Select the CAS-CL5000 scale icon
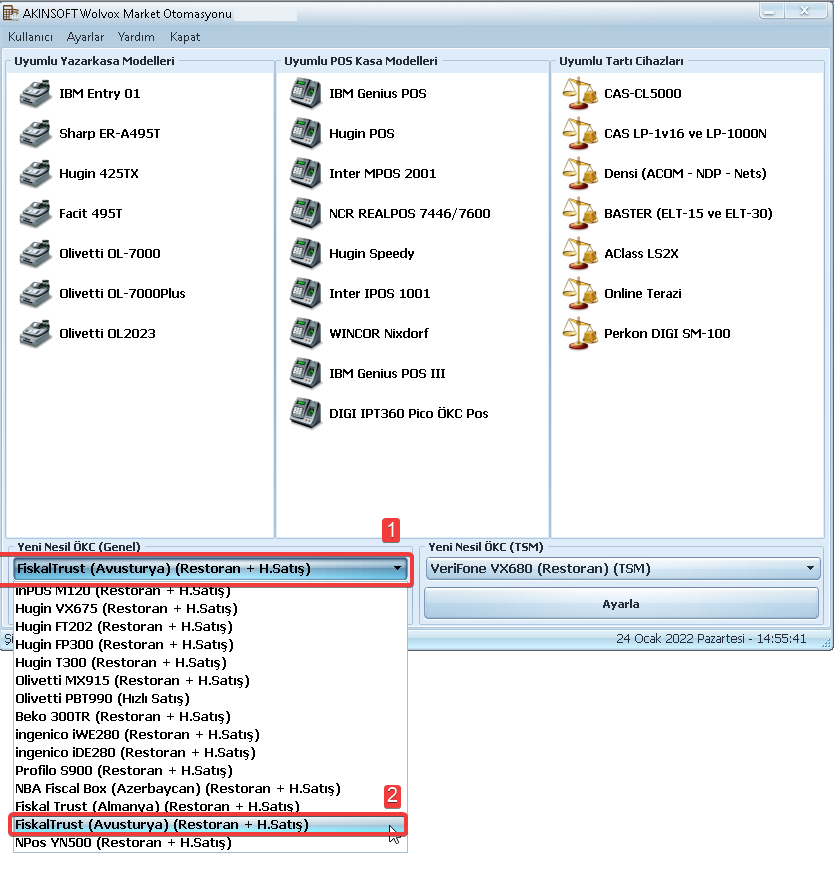 click(580, 94)
